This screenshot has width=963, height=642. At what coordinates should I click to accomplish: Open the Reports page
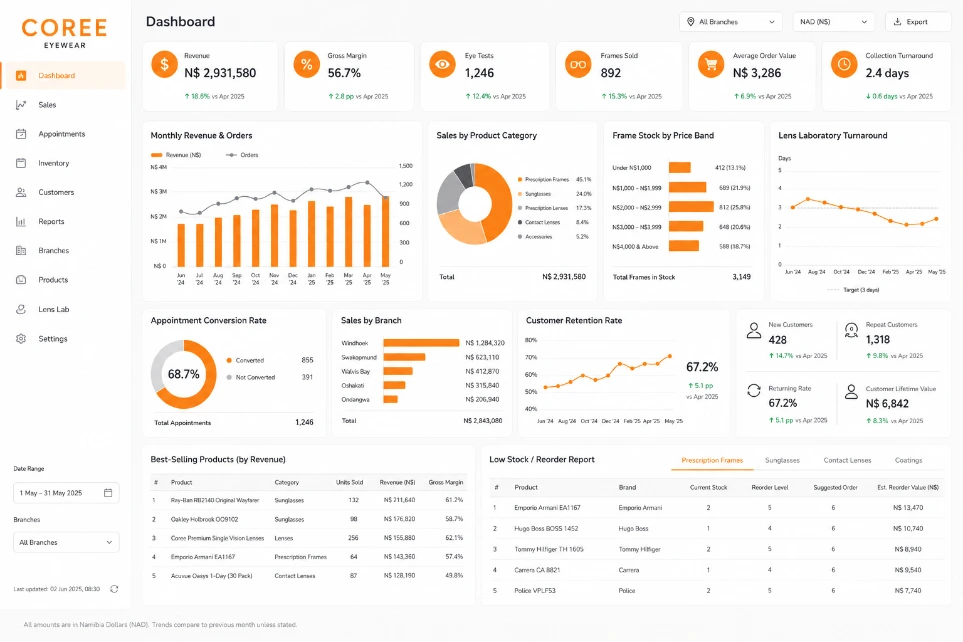(x=51, y=222)
